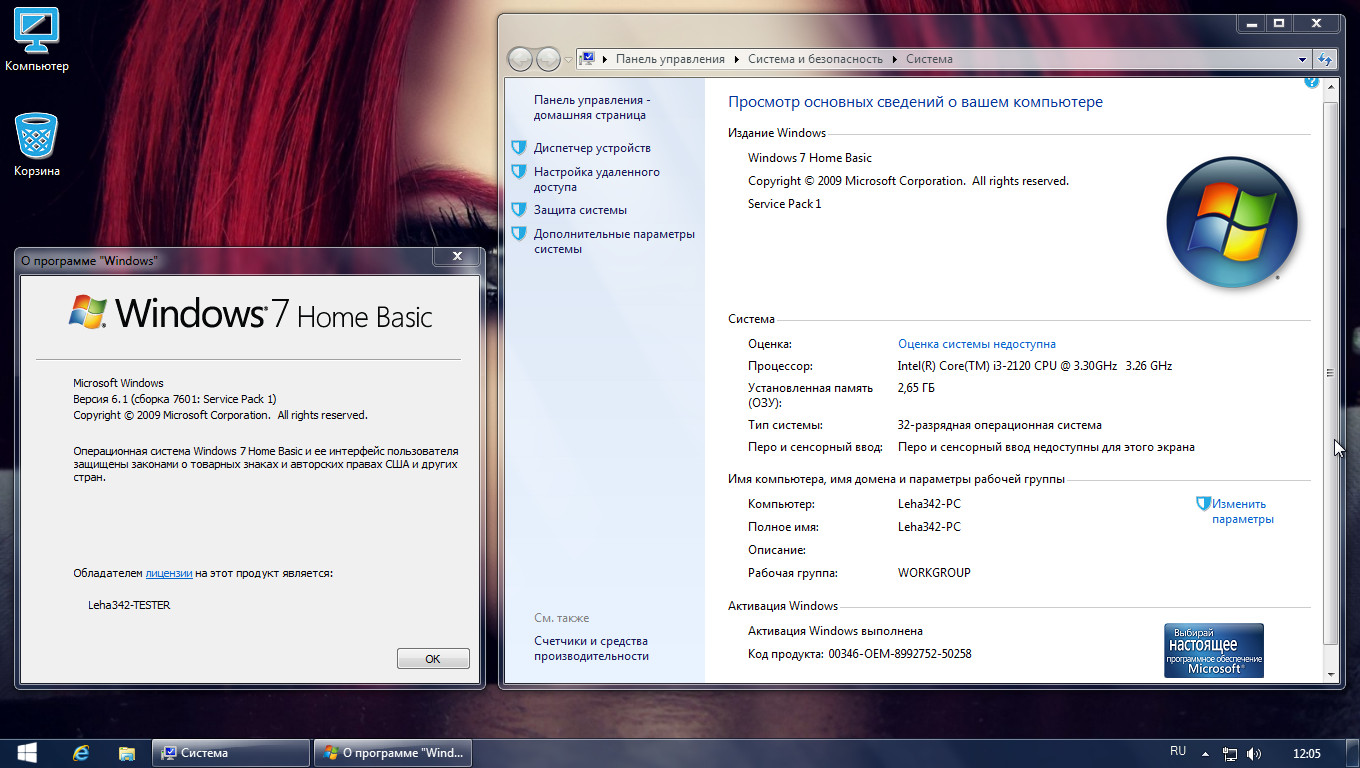This screenshot has height=768, width=1360.
Task: Expand the arrow after Система и безопасность breadcrumb
Action: (x=895, y=59)
